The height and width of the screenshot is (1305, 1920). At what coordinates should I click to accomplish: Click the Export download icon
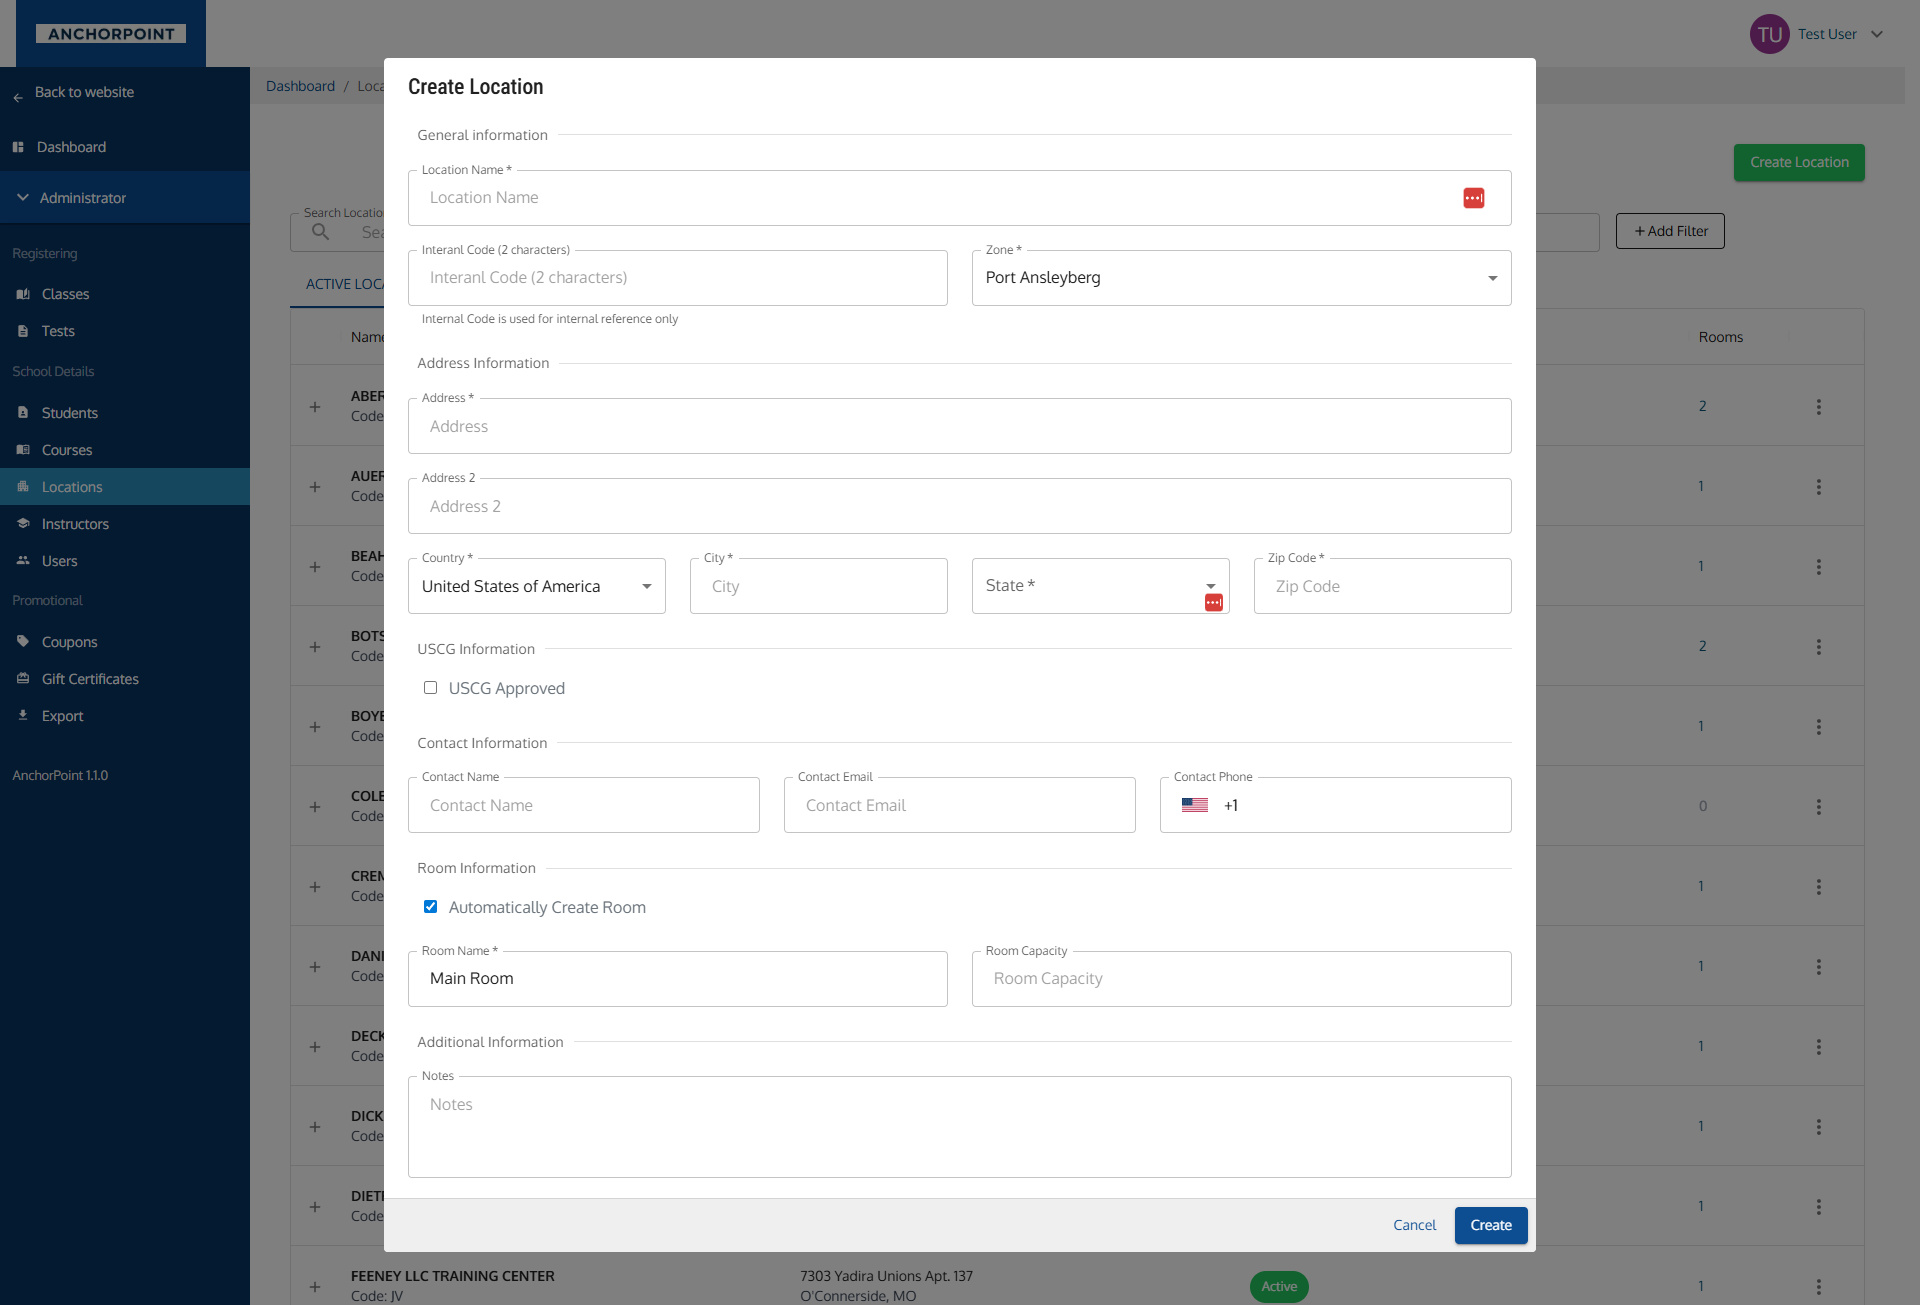point(22,715)
